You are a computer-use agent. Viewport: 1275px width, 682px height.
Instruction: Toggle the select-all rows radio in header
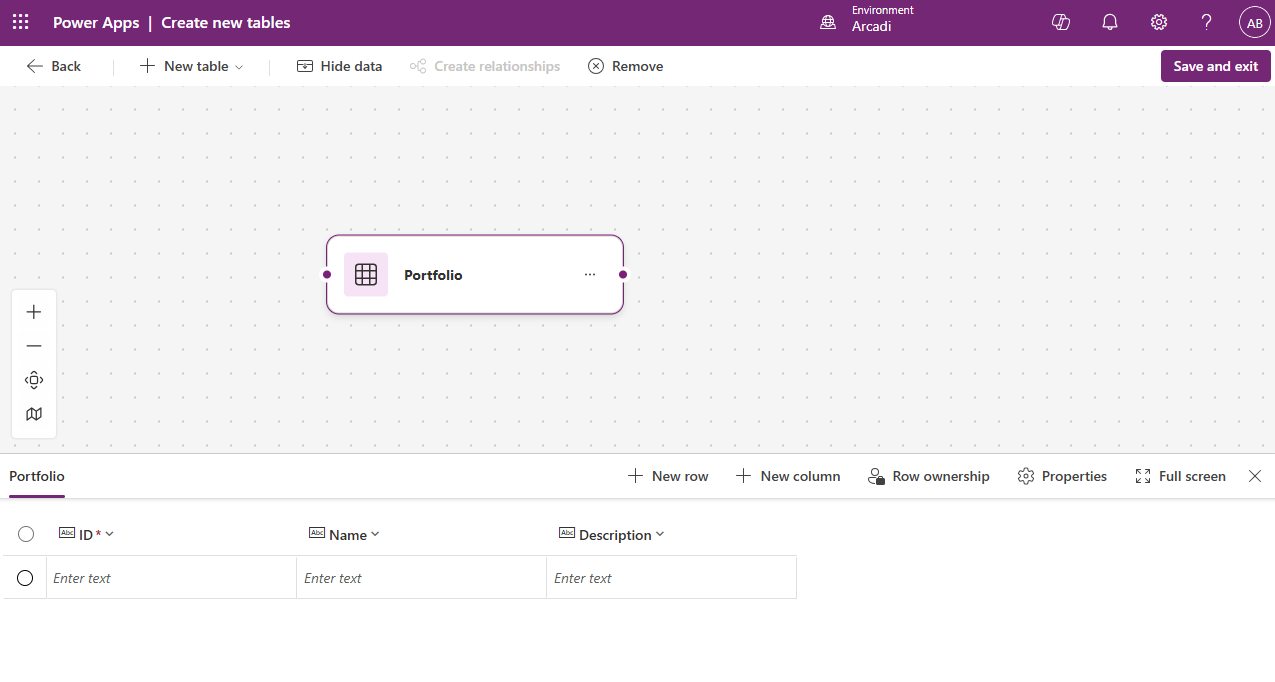[26, 534]
